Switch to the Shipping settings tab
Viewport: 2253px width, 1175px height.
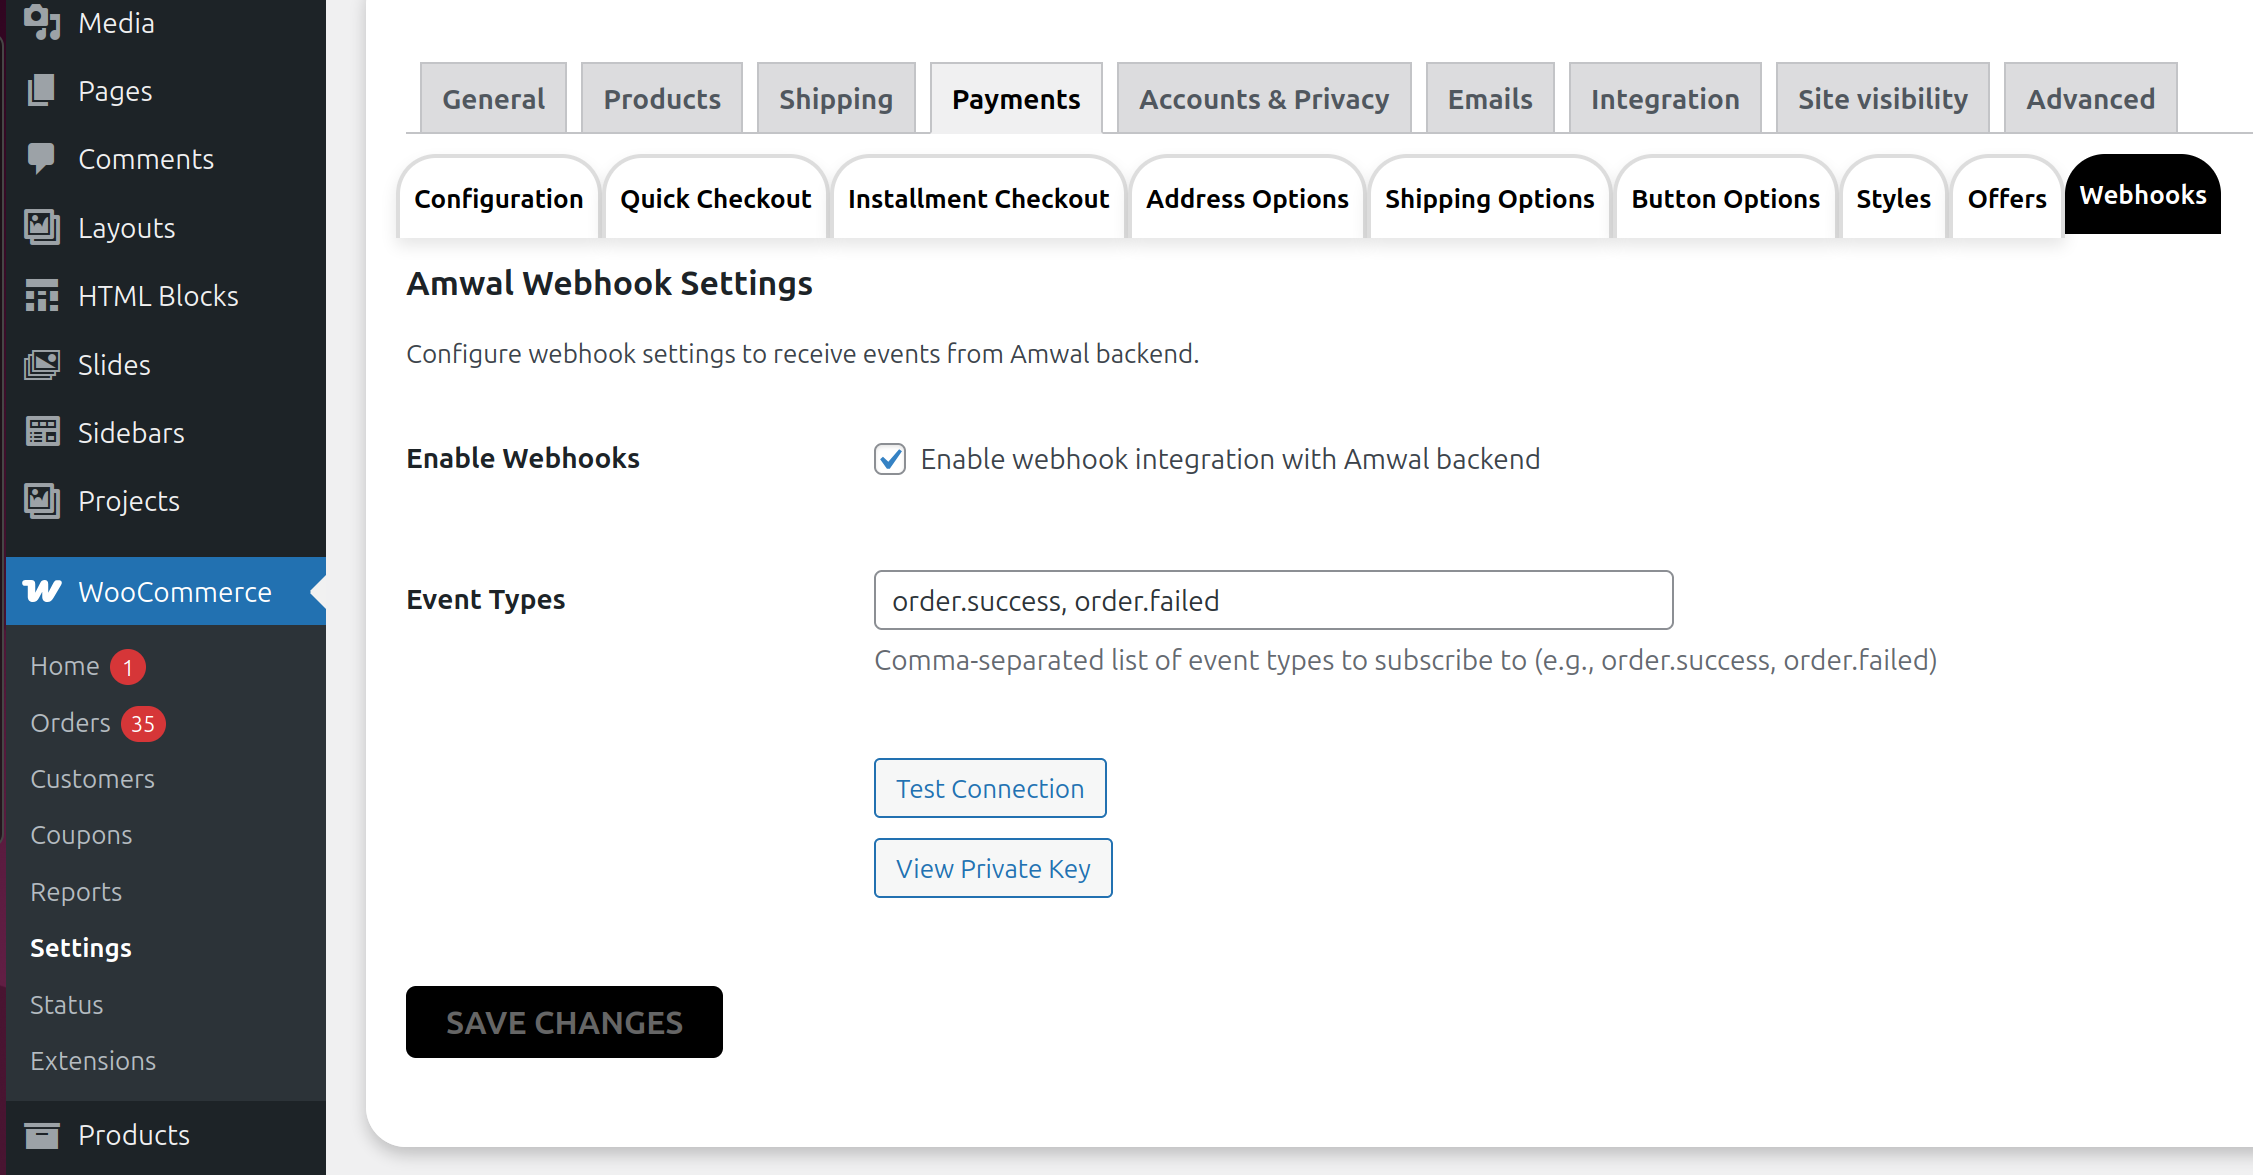[x=836, y=99]
